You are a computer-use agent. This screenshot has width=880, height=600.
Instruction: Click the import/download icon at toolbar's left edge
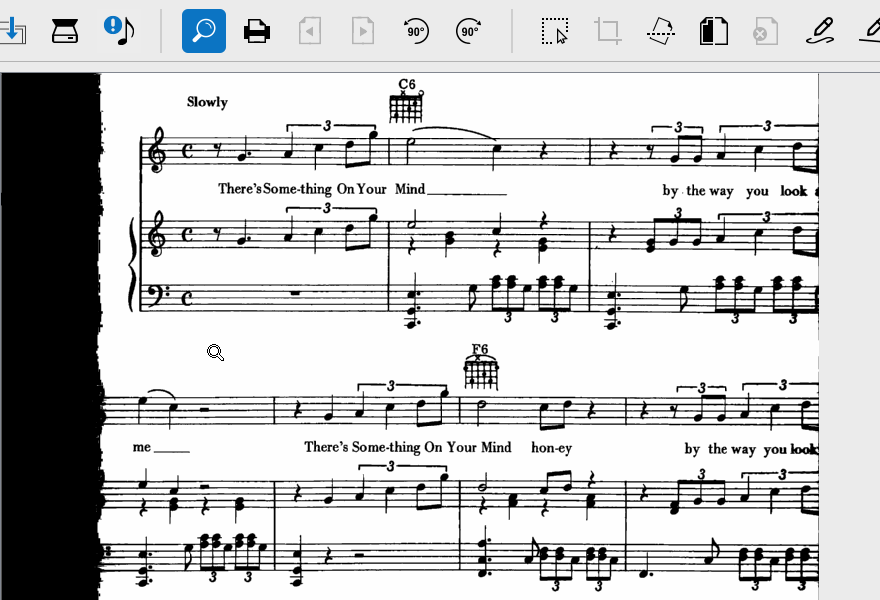pyautogui.click(x=12, y=30)
